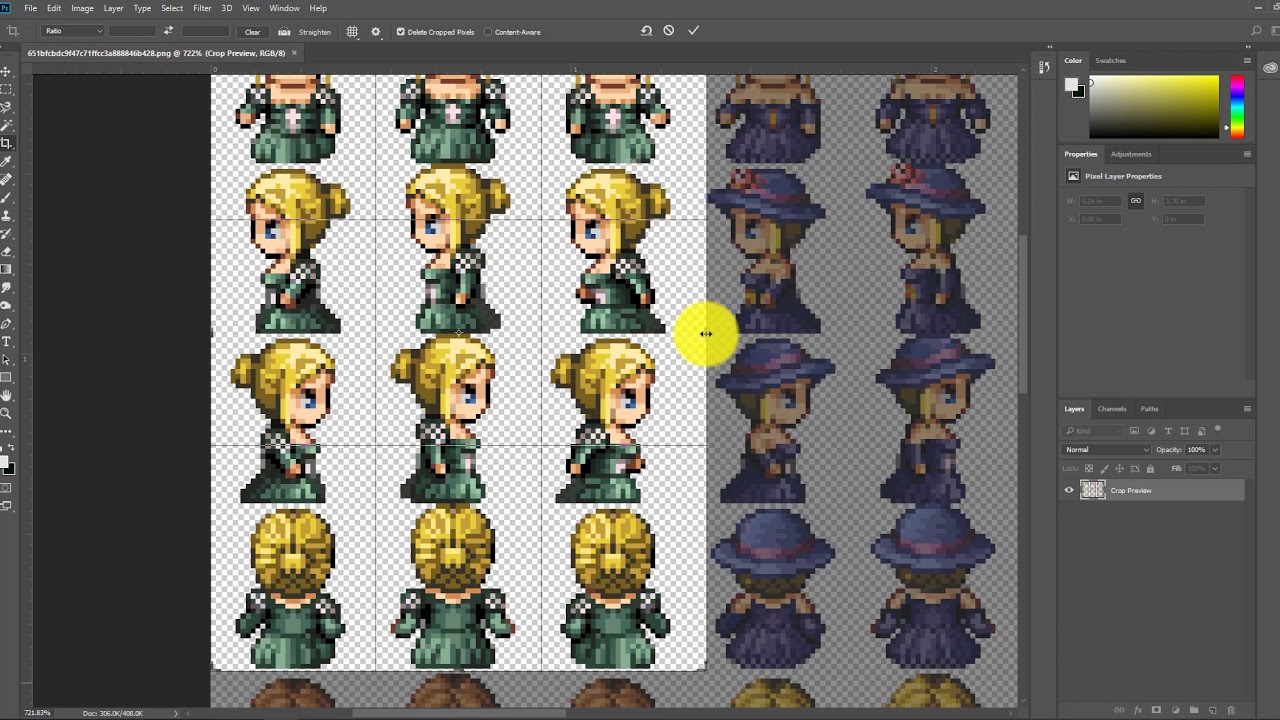Open layer style fx menu

coord(1138,710)
